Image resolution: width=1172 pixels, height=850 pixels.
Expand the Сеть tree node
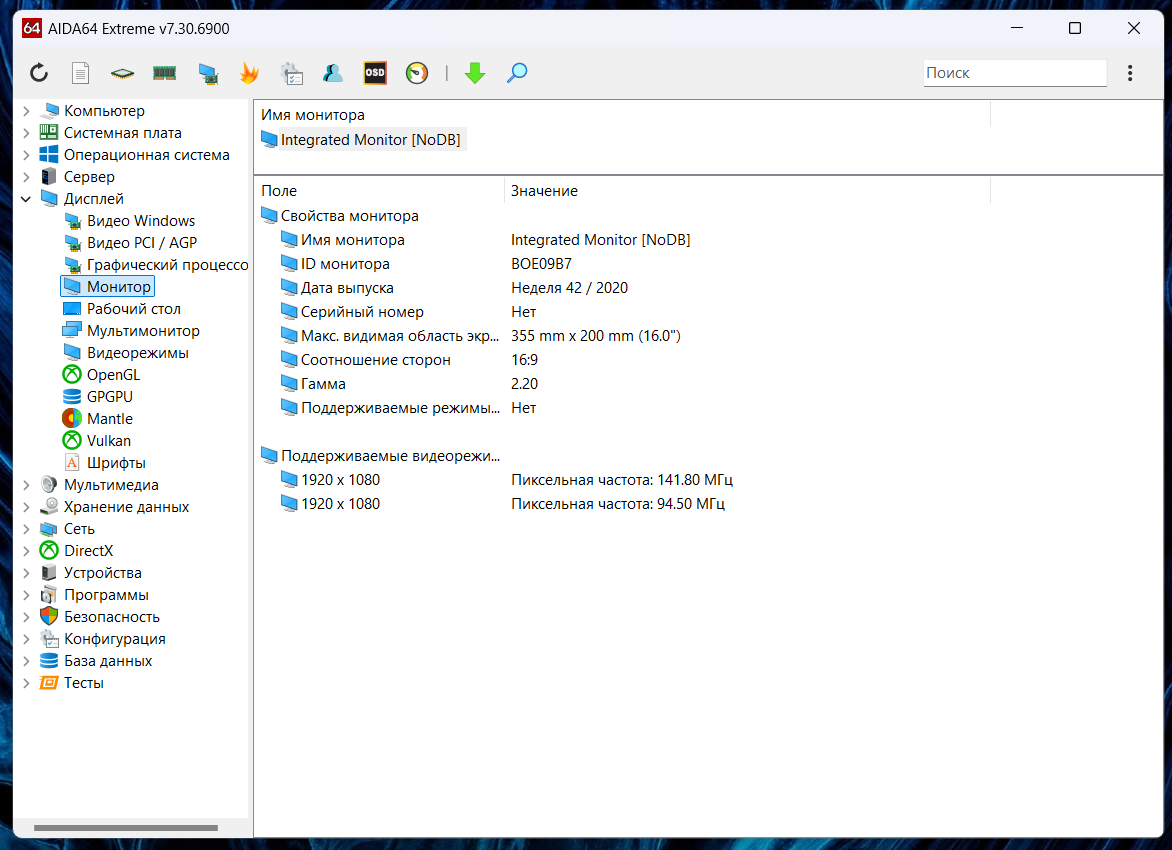[x=26, y=529]
